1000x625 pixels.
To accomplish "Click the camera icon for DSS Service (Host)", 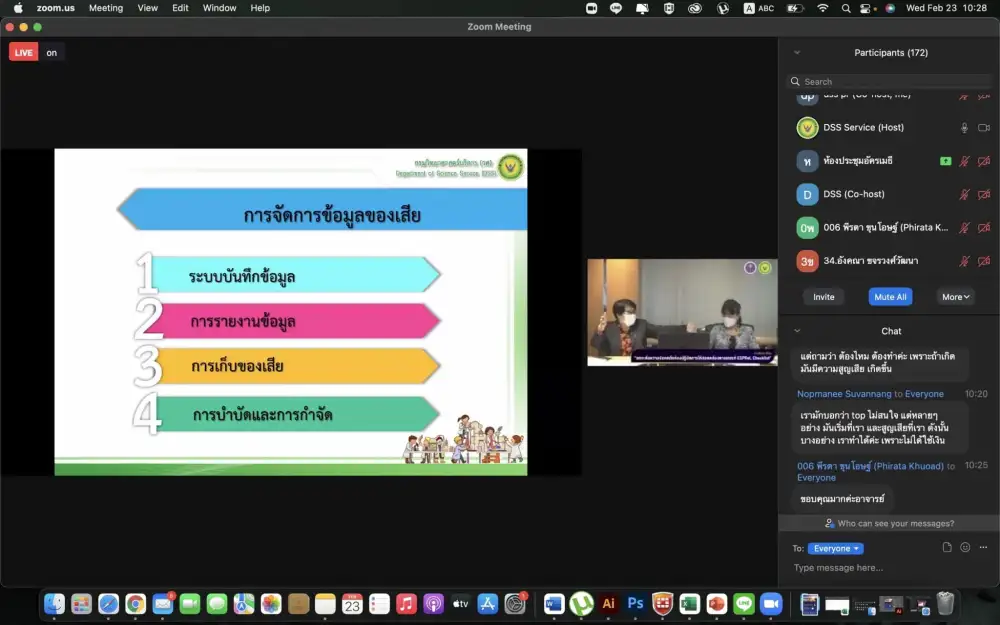I will click(983, 128).
